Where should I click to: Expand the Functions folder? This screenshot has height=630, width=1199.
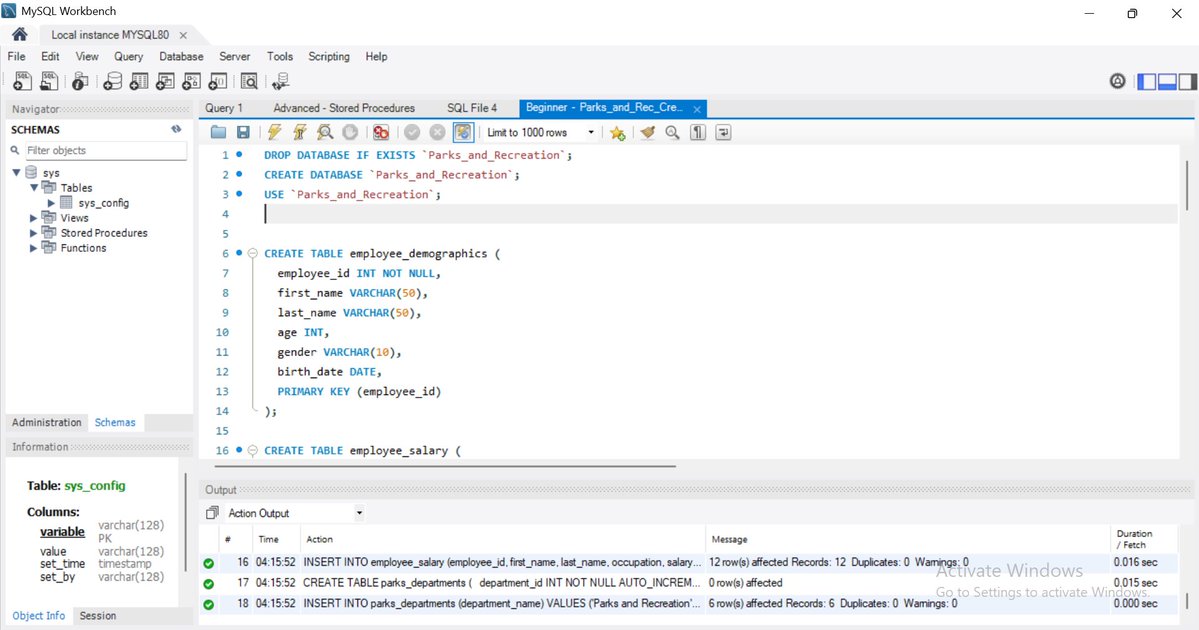pyautogui.click(x=34, y=248)
